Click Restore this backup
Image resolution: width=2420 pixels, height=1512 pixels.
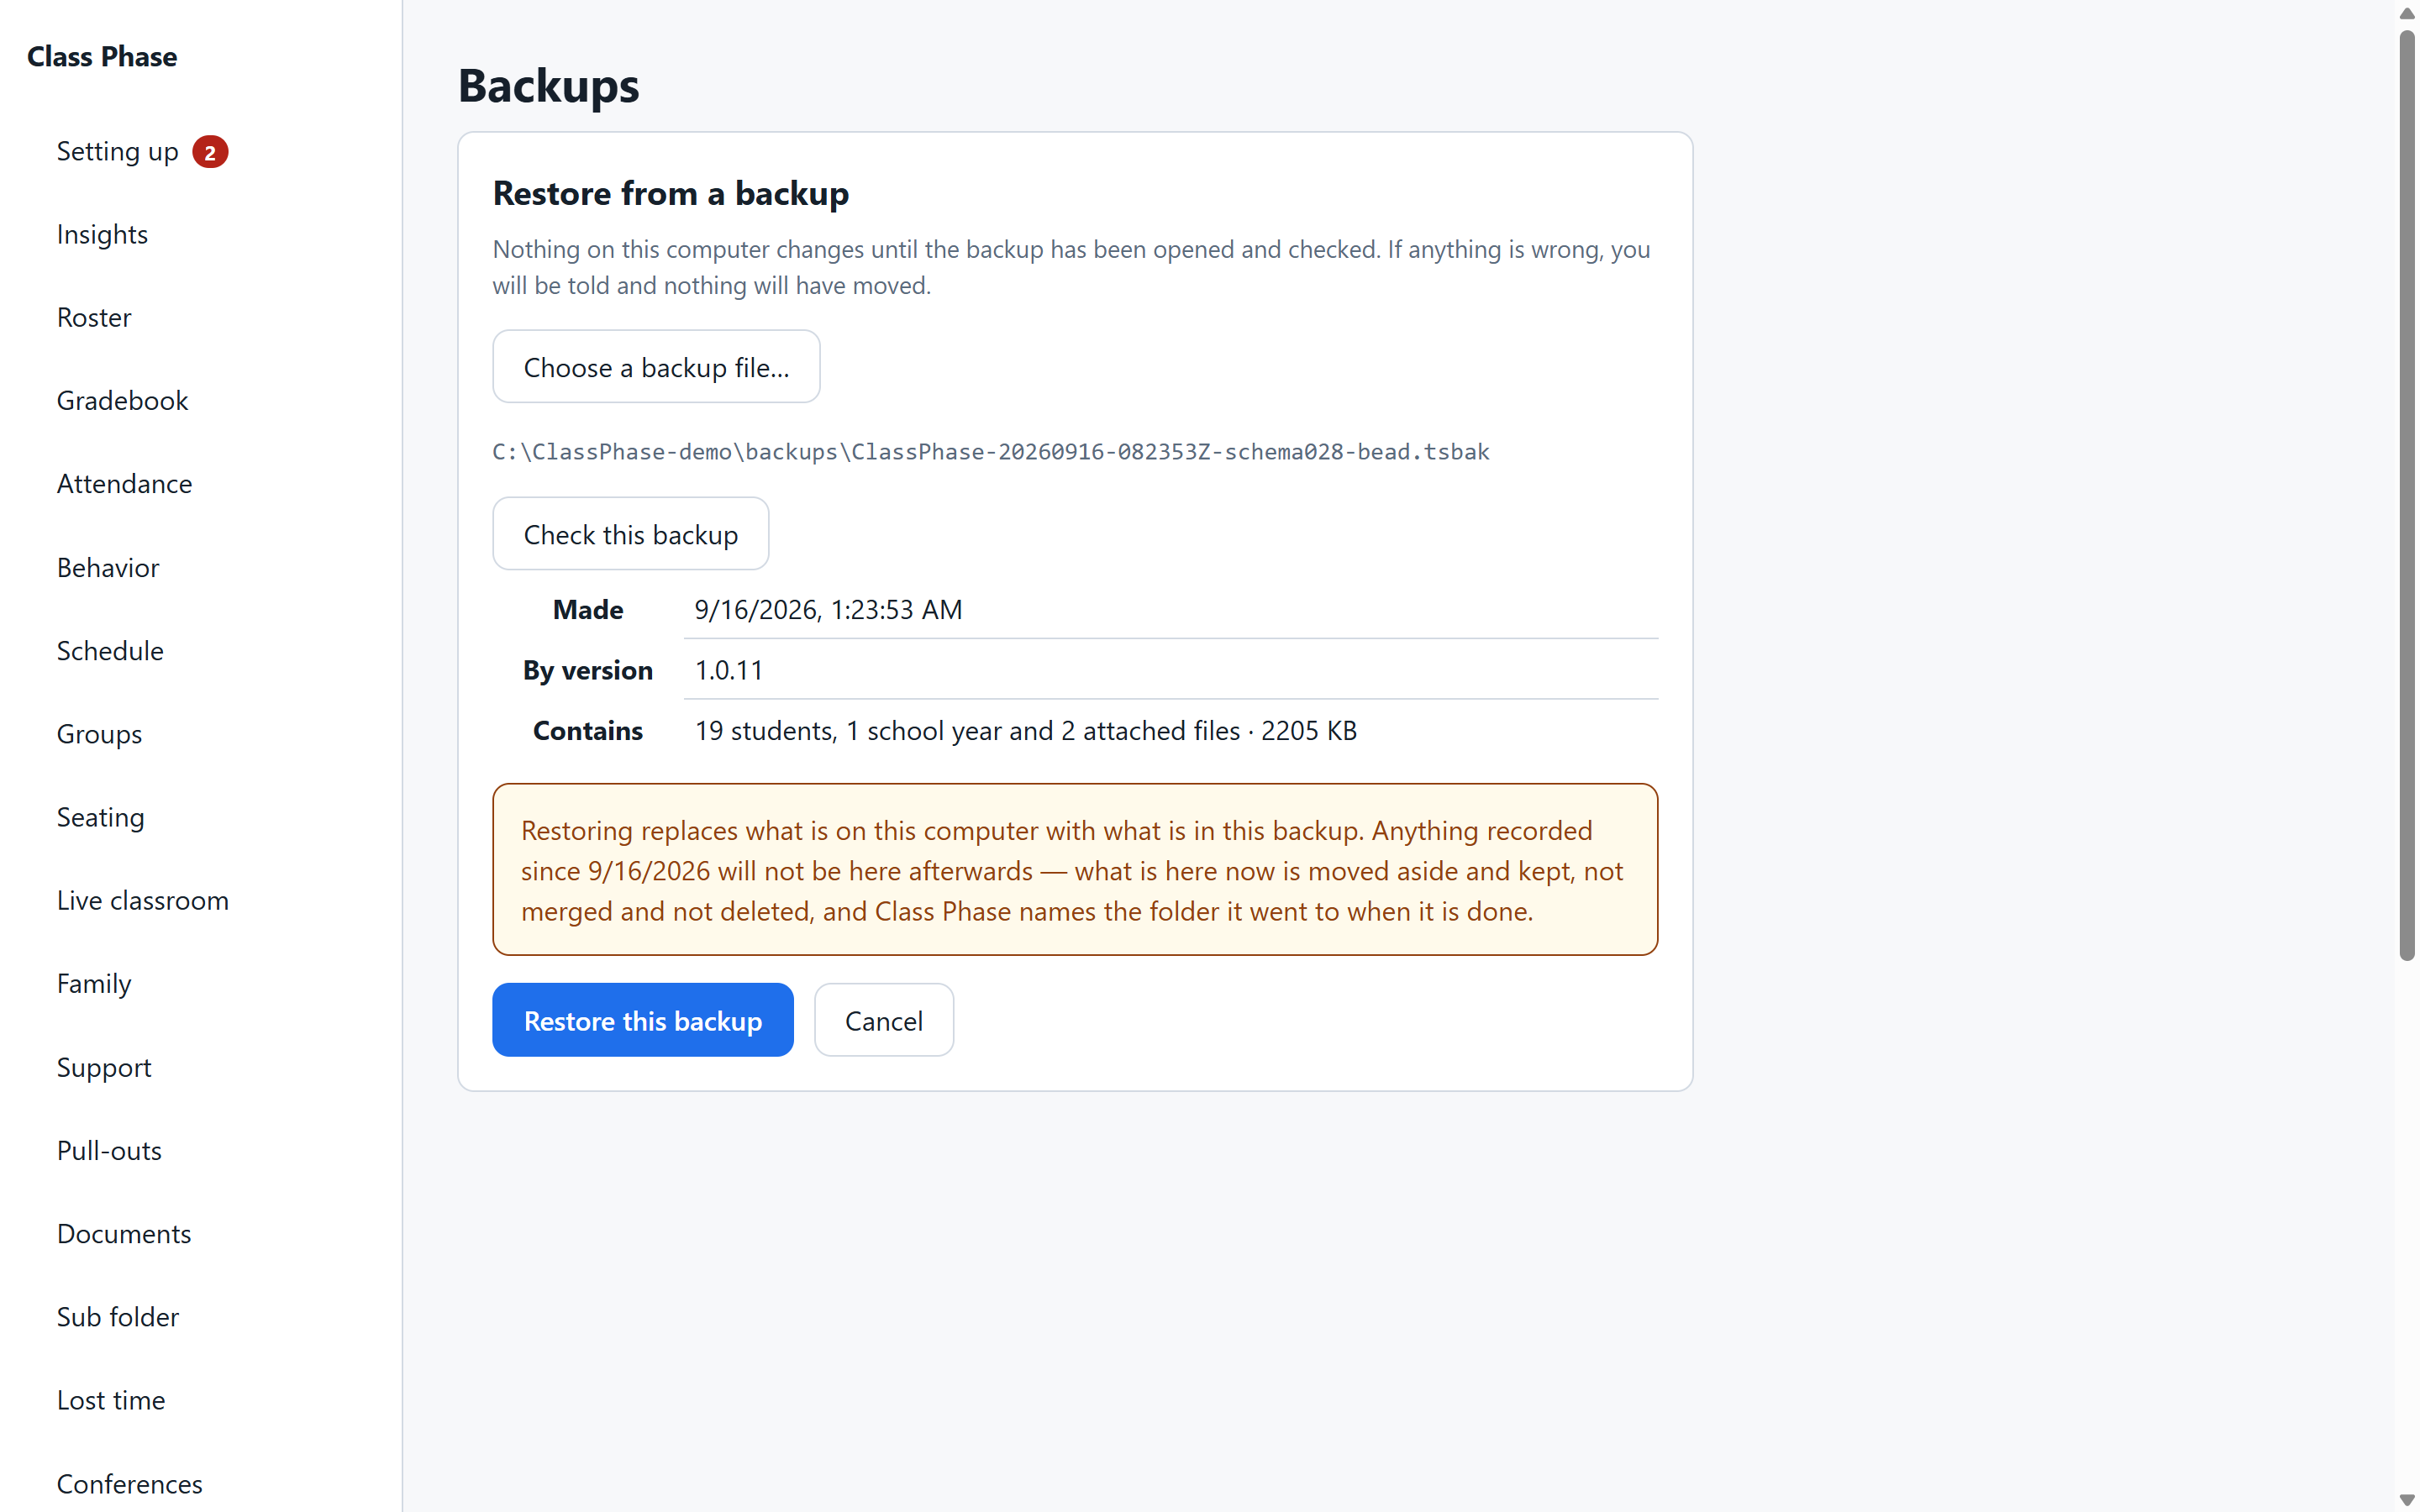coord(643,1020)
